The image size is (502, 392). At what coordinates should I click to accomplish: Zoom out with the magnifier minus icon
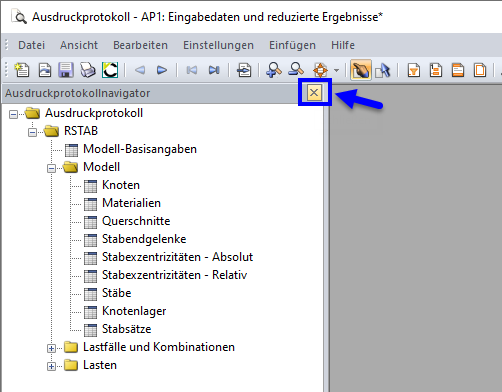(x=296, y=69)
